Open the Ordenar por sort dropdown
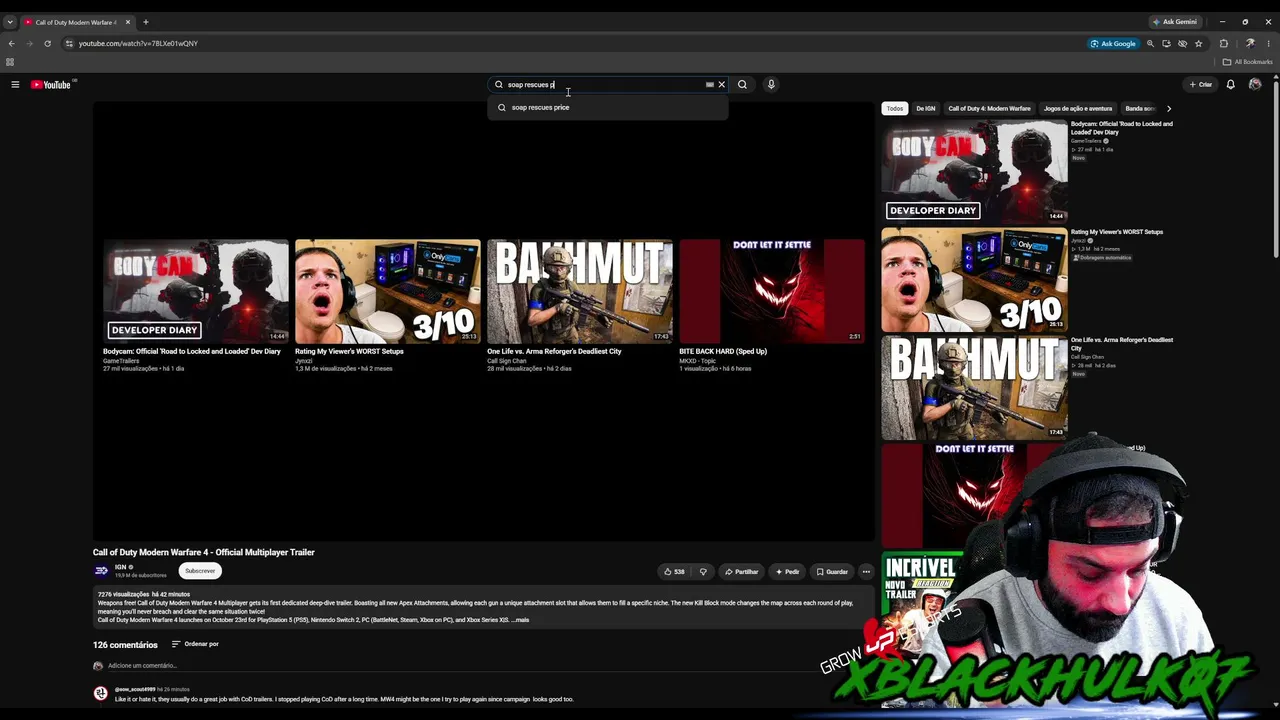The image size is (1280, 720). (195, 644)
